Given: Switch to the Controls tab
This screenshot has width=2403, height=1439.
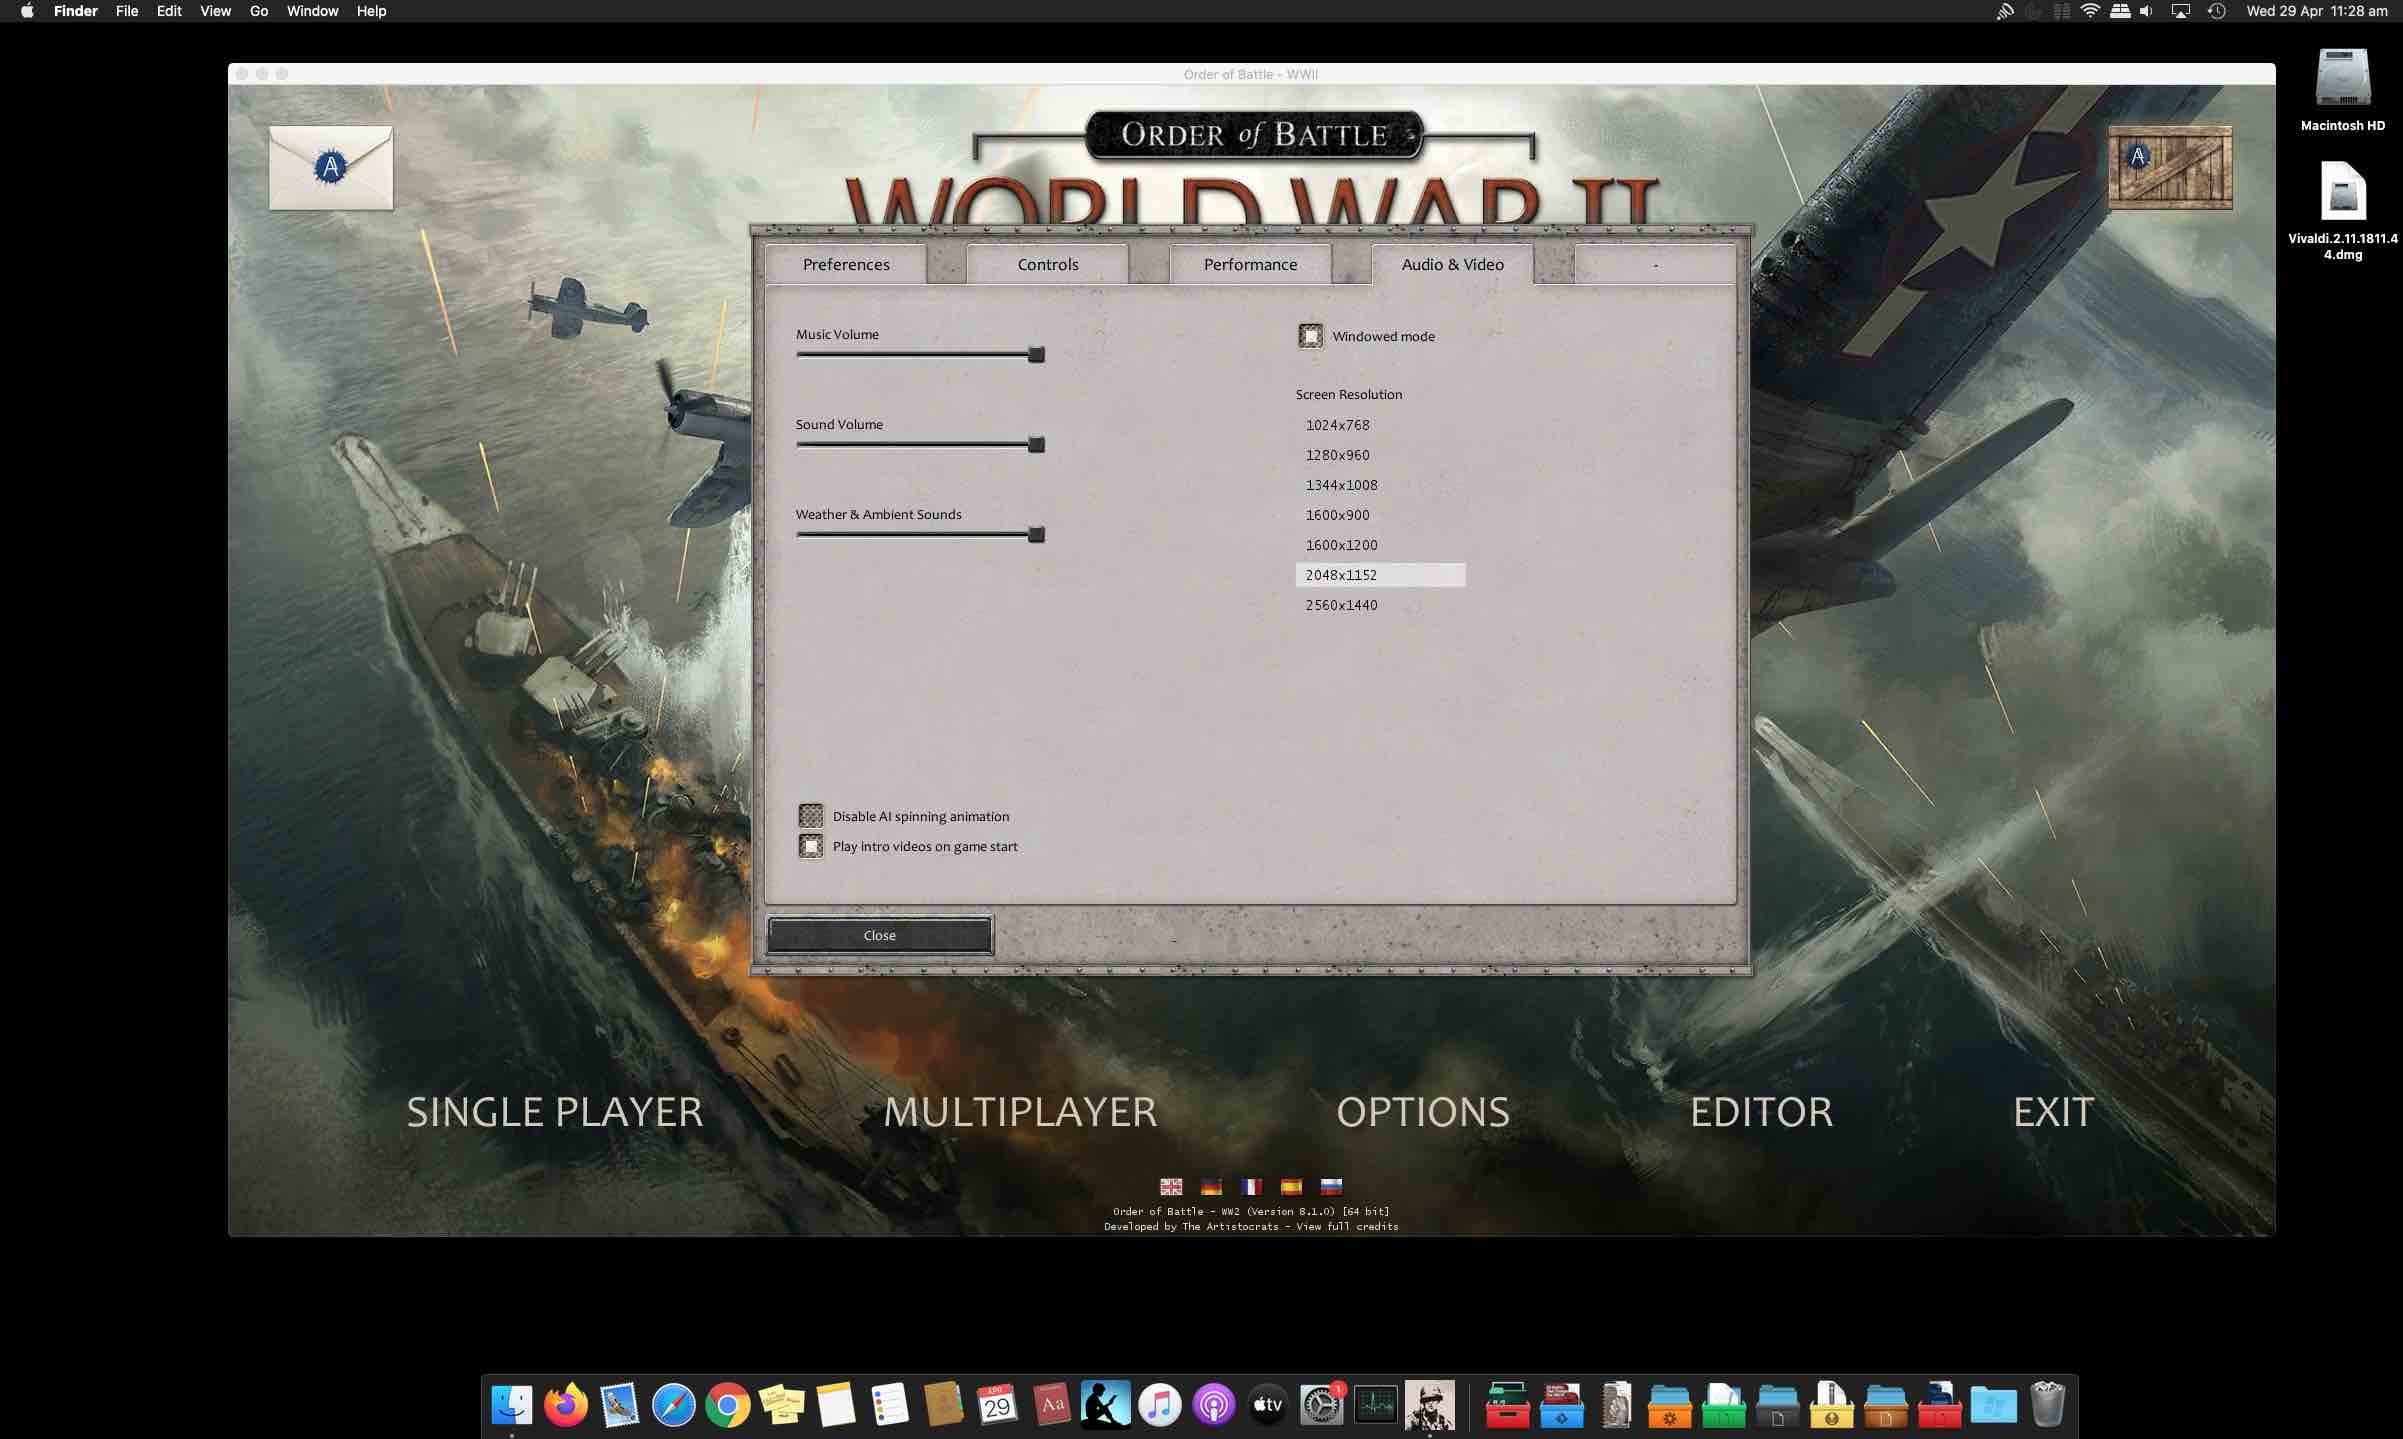Looking at the screenshot, I should pyautogui.click(x=1047, y=264).
